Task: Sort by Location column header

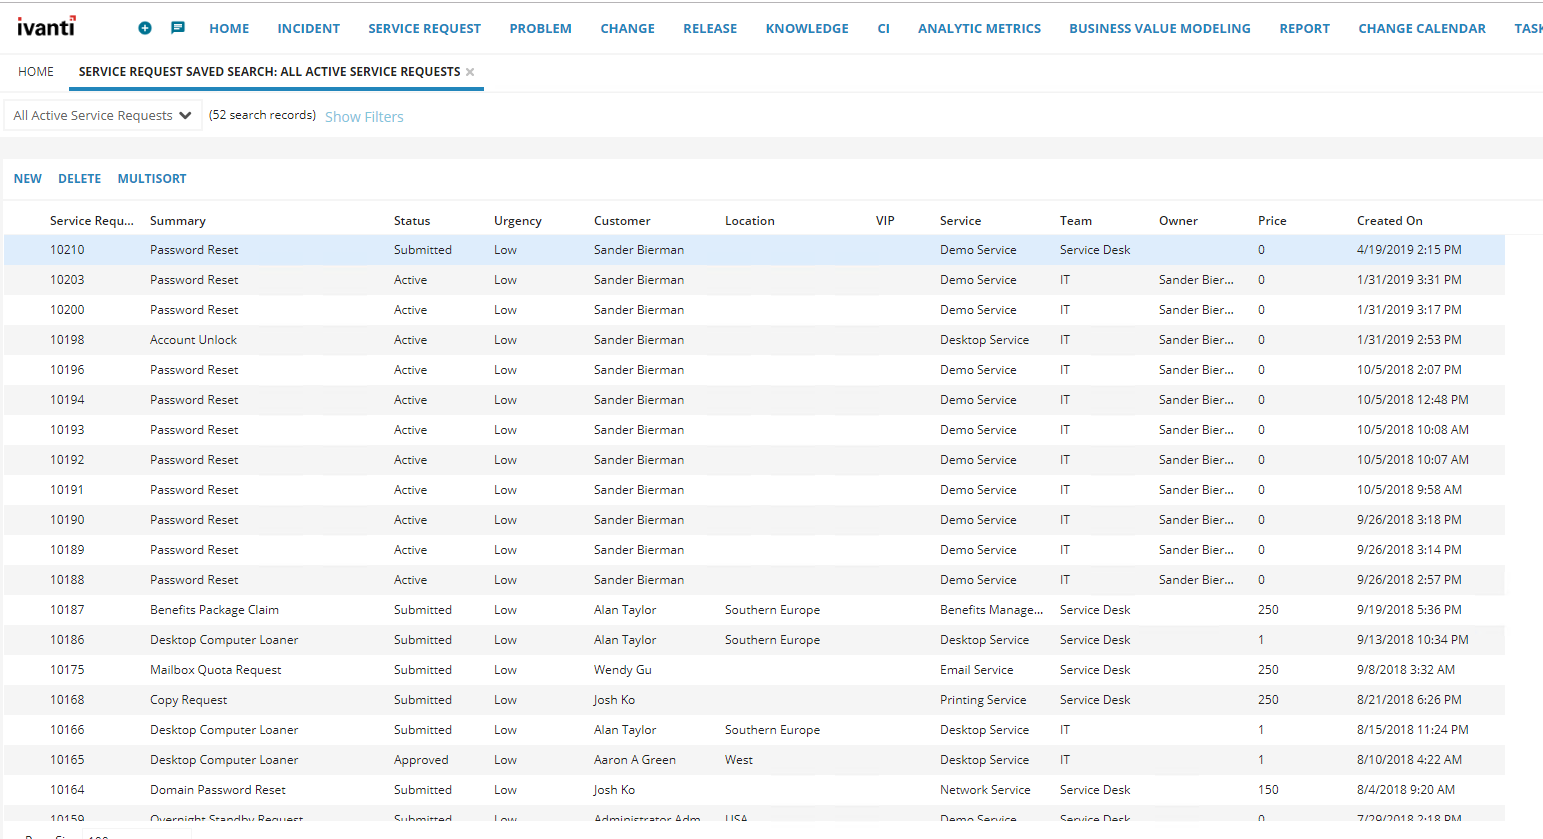Action: [x=750, y=221]
